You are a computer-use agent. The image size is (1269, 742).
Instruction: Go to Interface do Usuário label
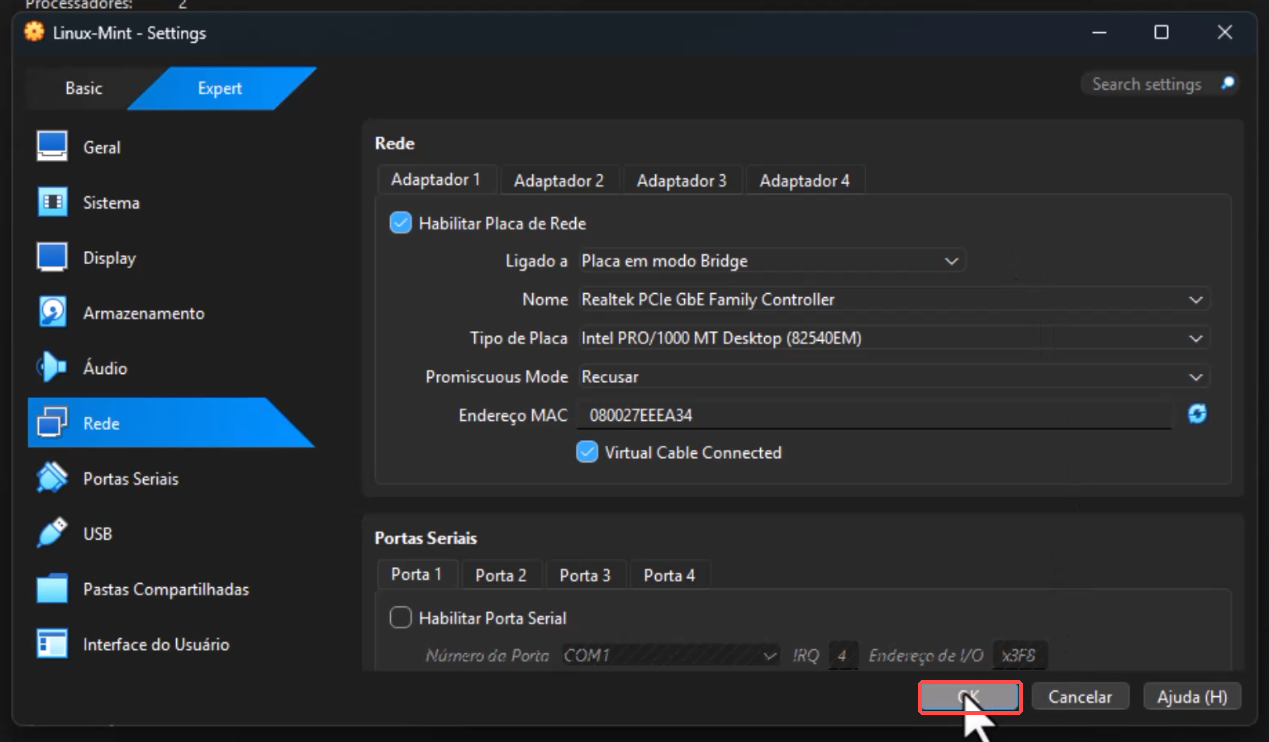tap(156, 644)
